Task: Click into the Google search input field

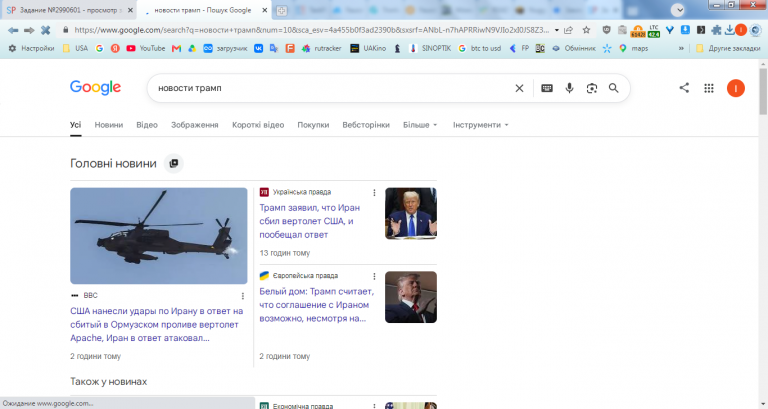Action: [x=331, y=88]
